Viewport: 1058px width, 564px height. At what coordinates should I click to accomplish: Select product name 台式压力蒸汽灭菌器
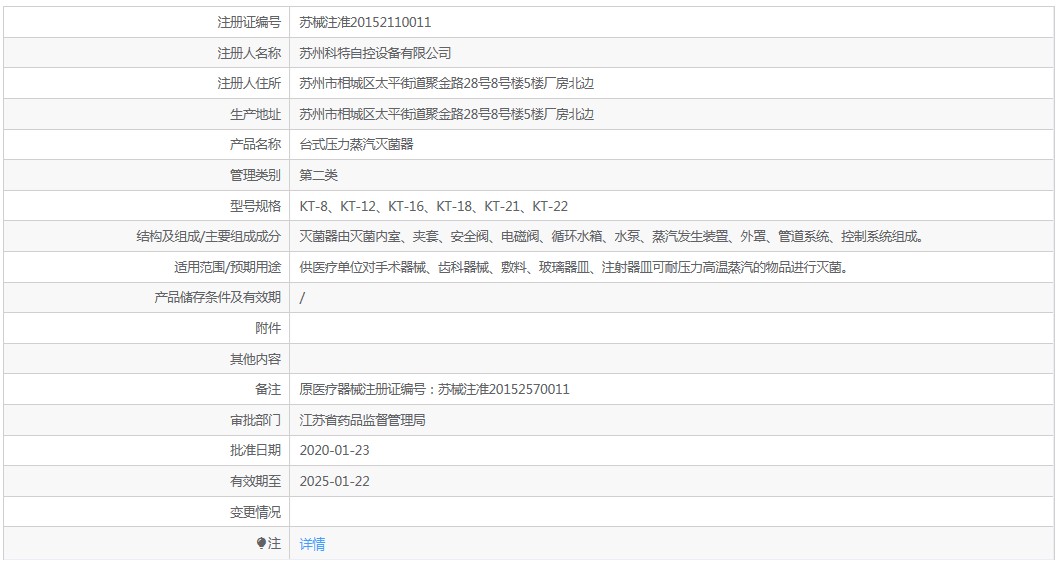[356, 144]
